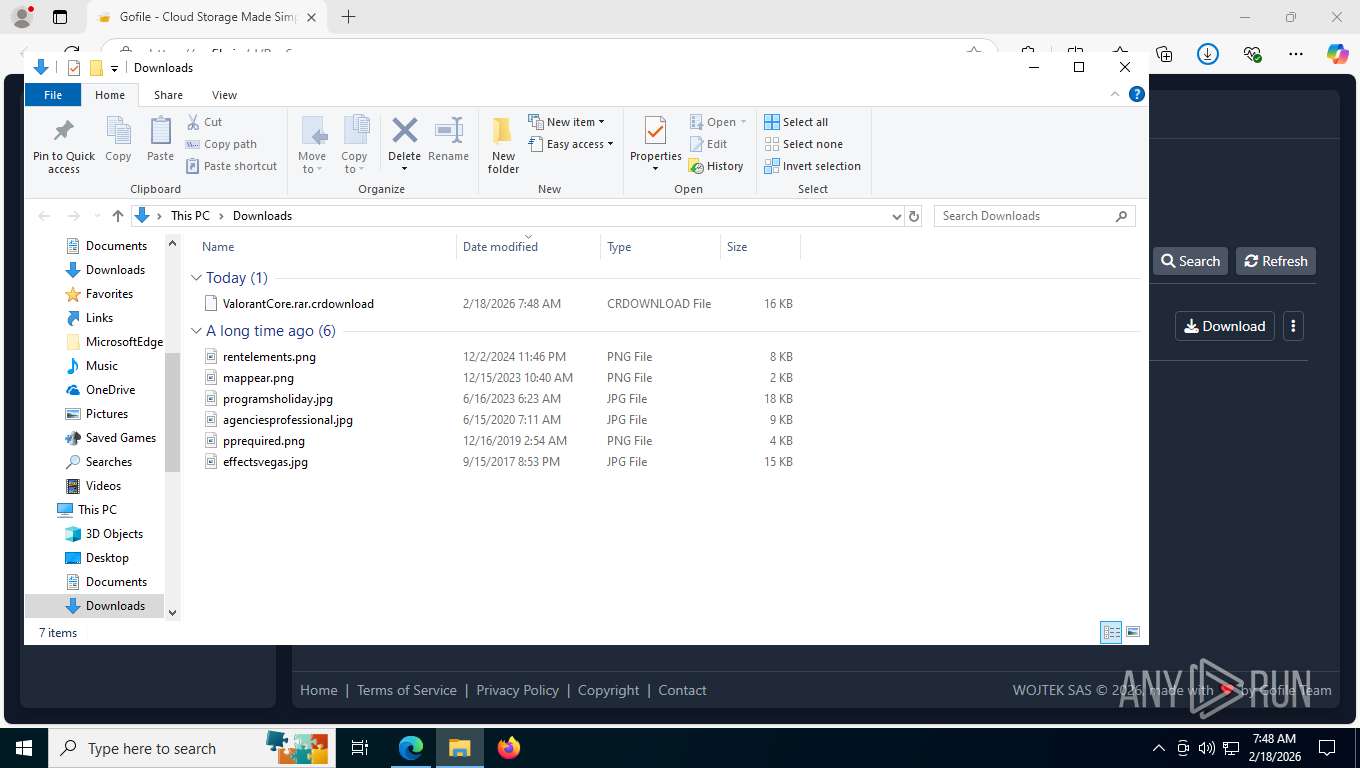Click the Copy ribbon icon
This screenshot has width=1360, height=768.
[x=118, y=131]
